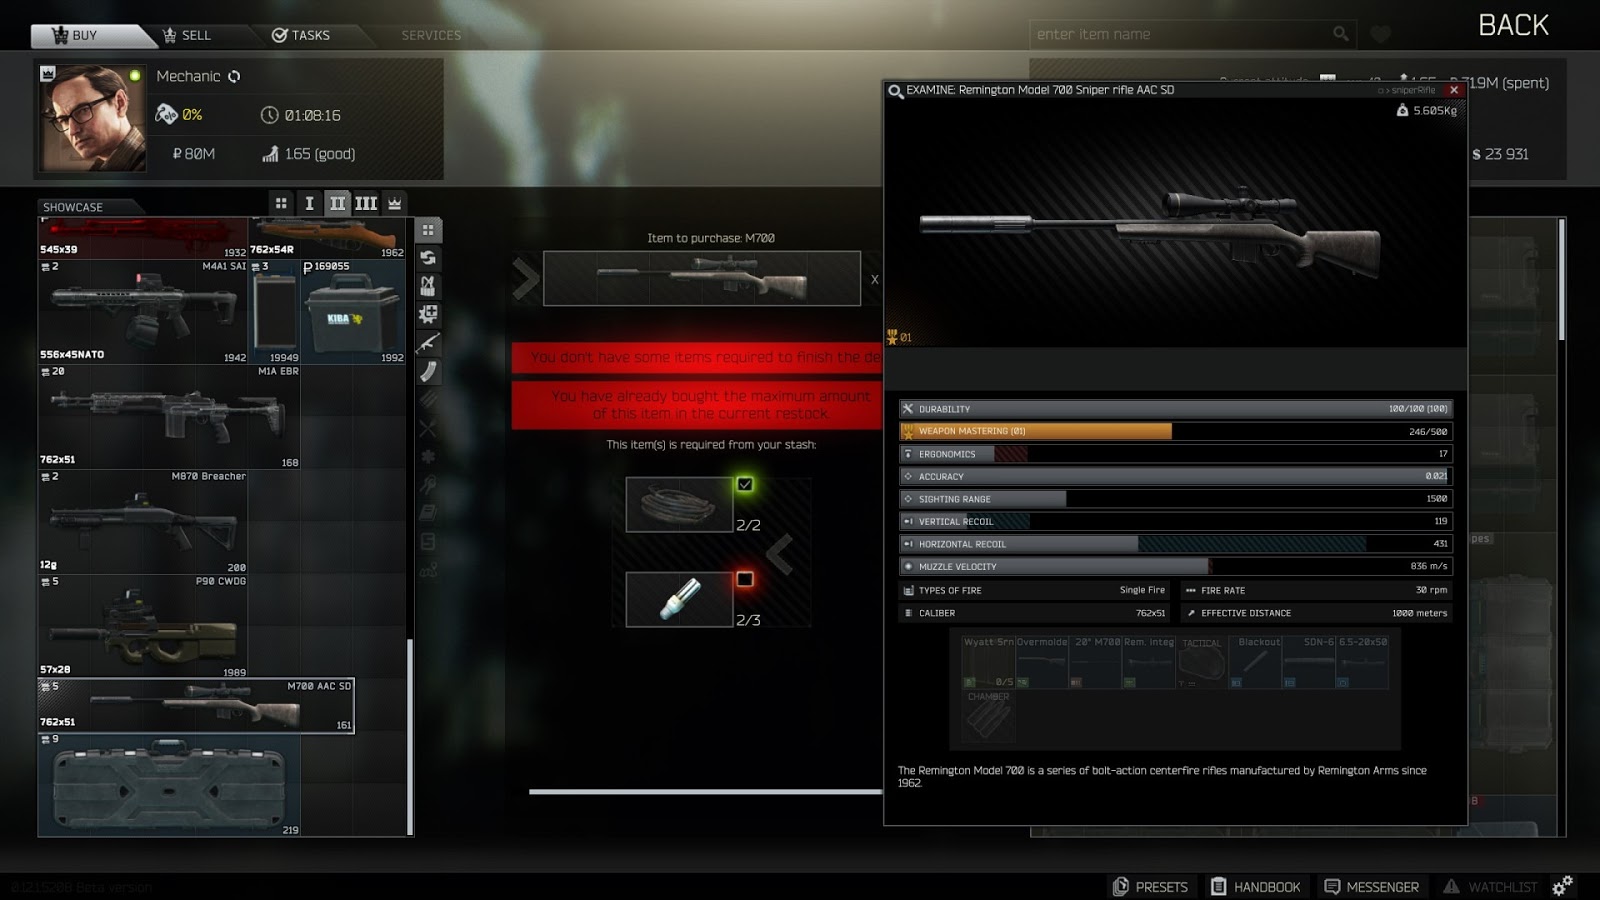This screenshot has width=1600, height=900.
Task: Click the search magnifier icon
Action: tap(1340, 34)
